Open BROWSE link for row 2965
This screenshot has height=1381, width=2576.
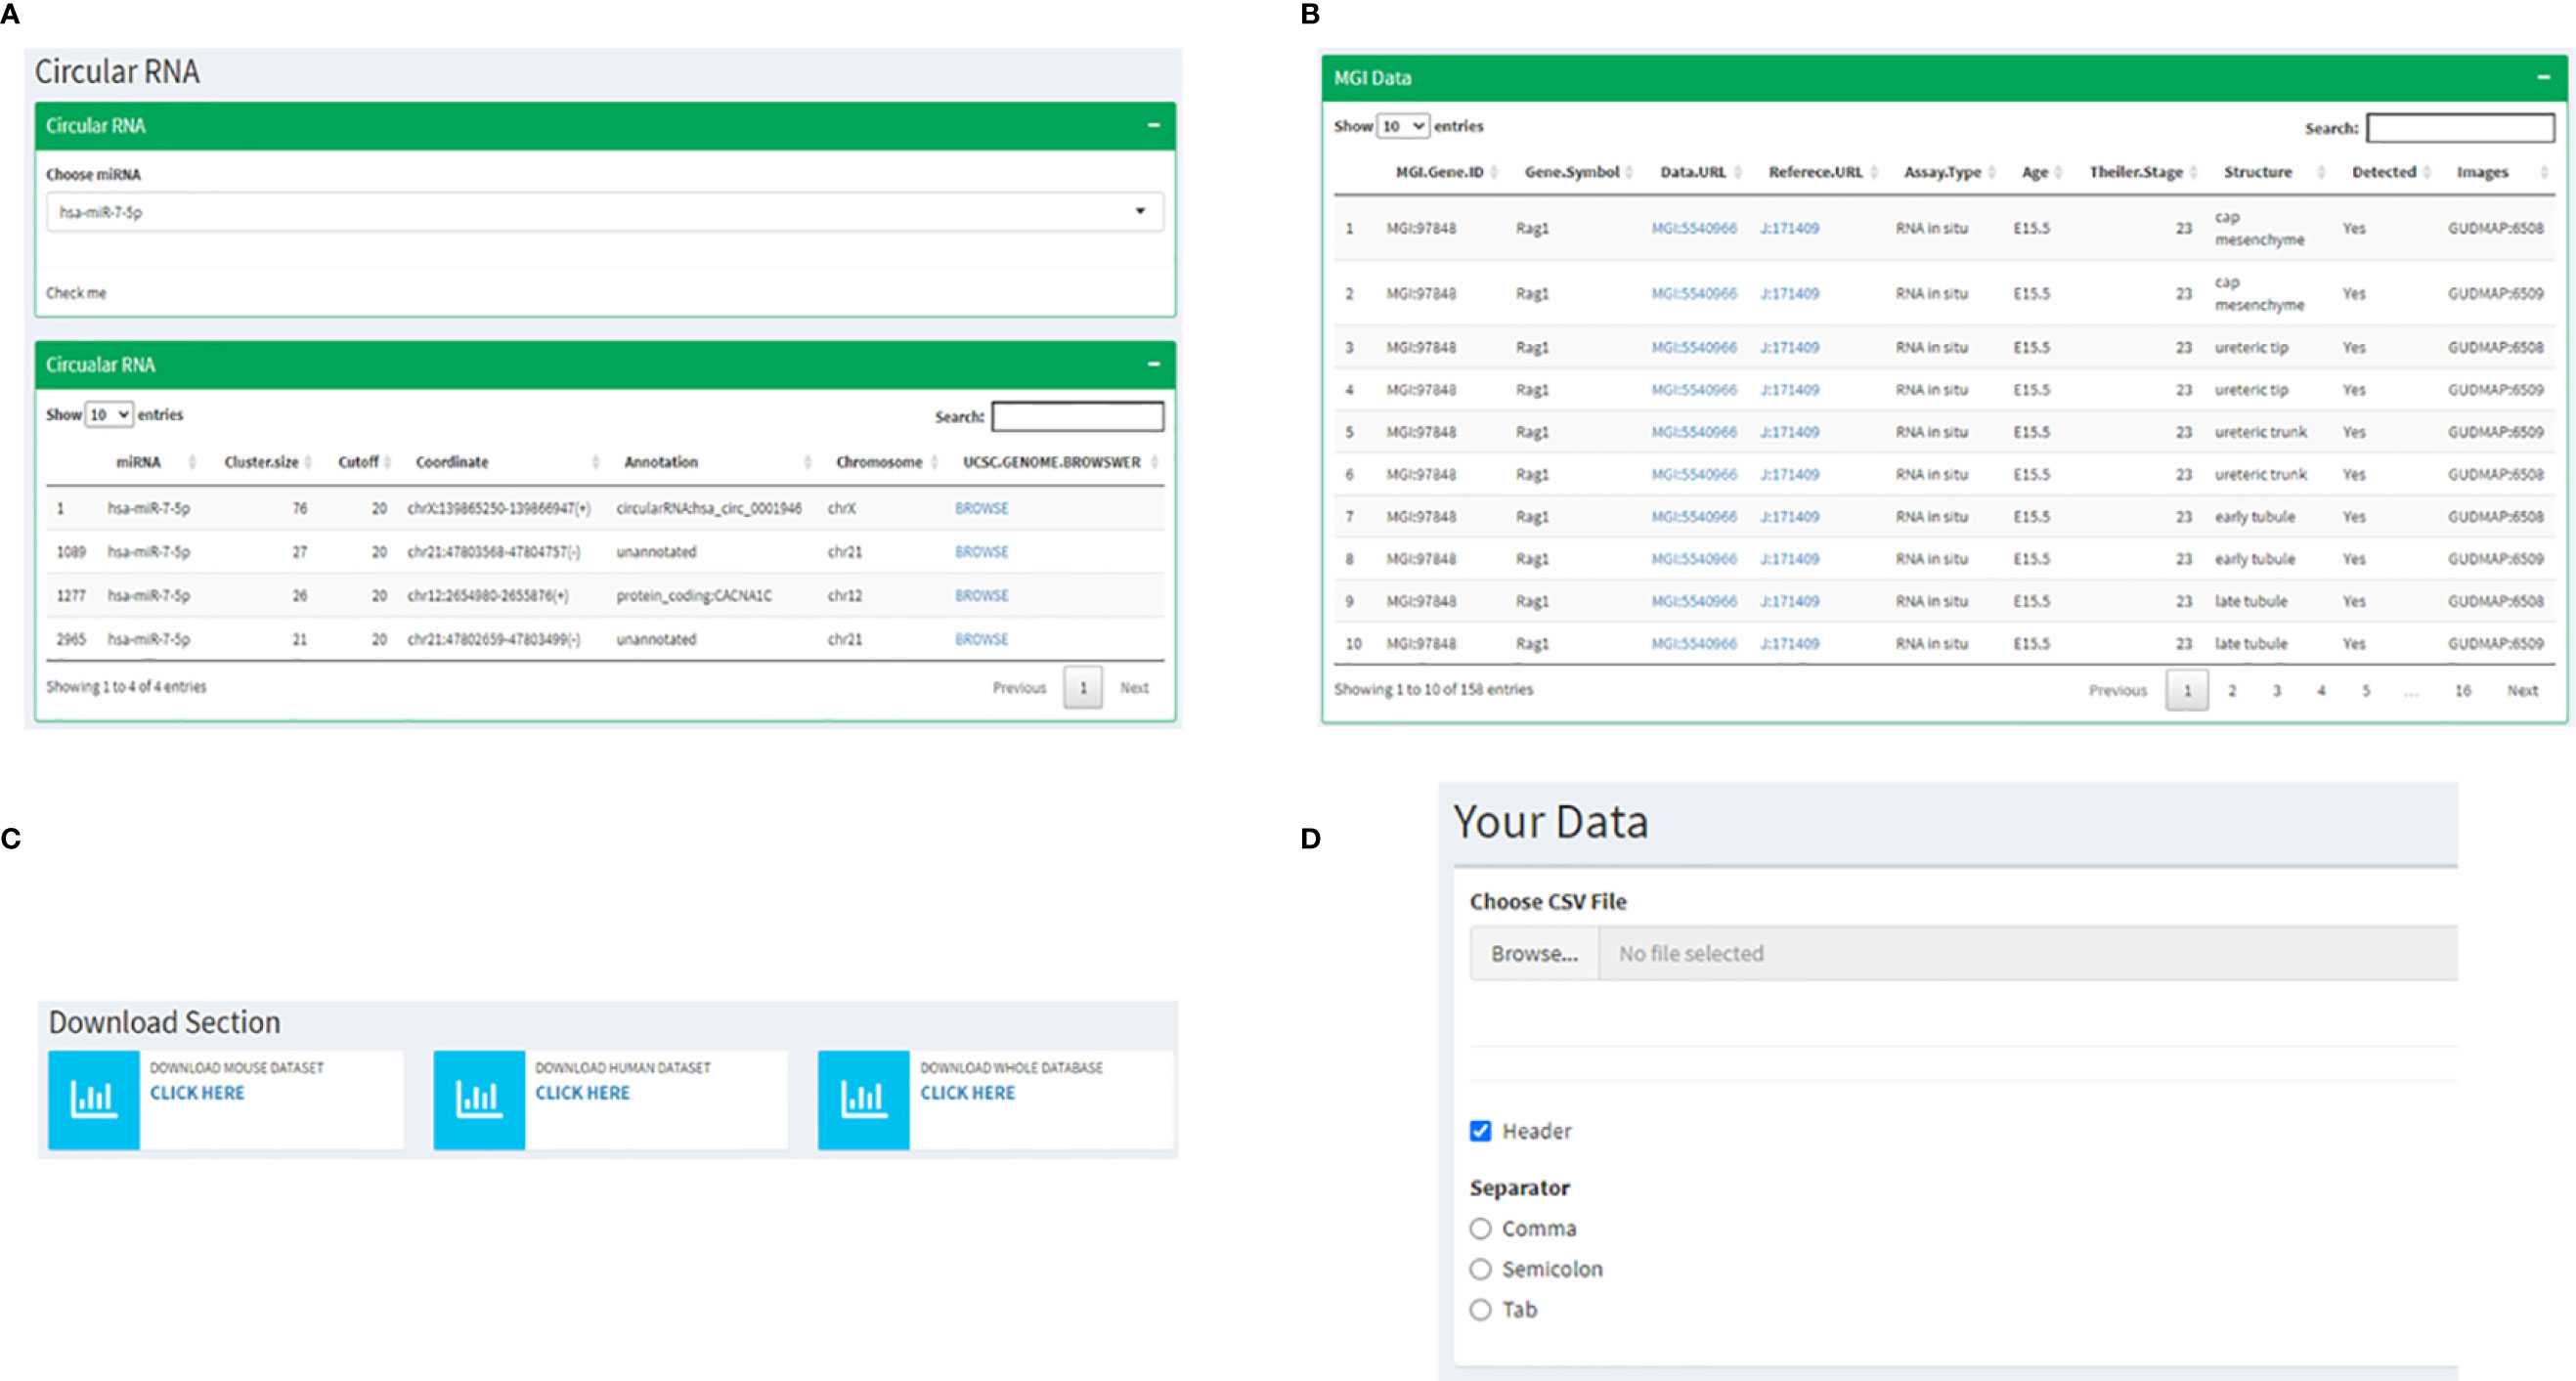981,639
